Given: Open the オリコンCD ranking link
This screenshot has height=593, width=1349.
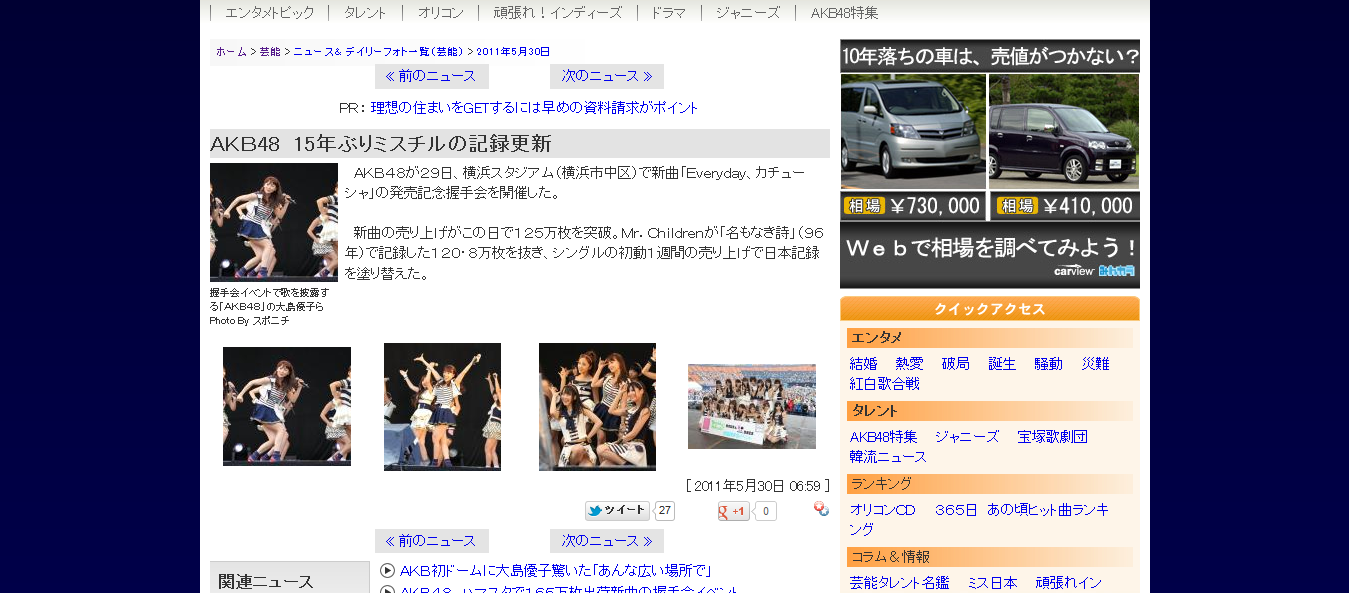Looking at the screenshot, I should point(883,510).
